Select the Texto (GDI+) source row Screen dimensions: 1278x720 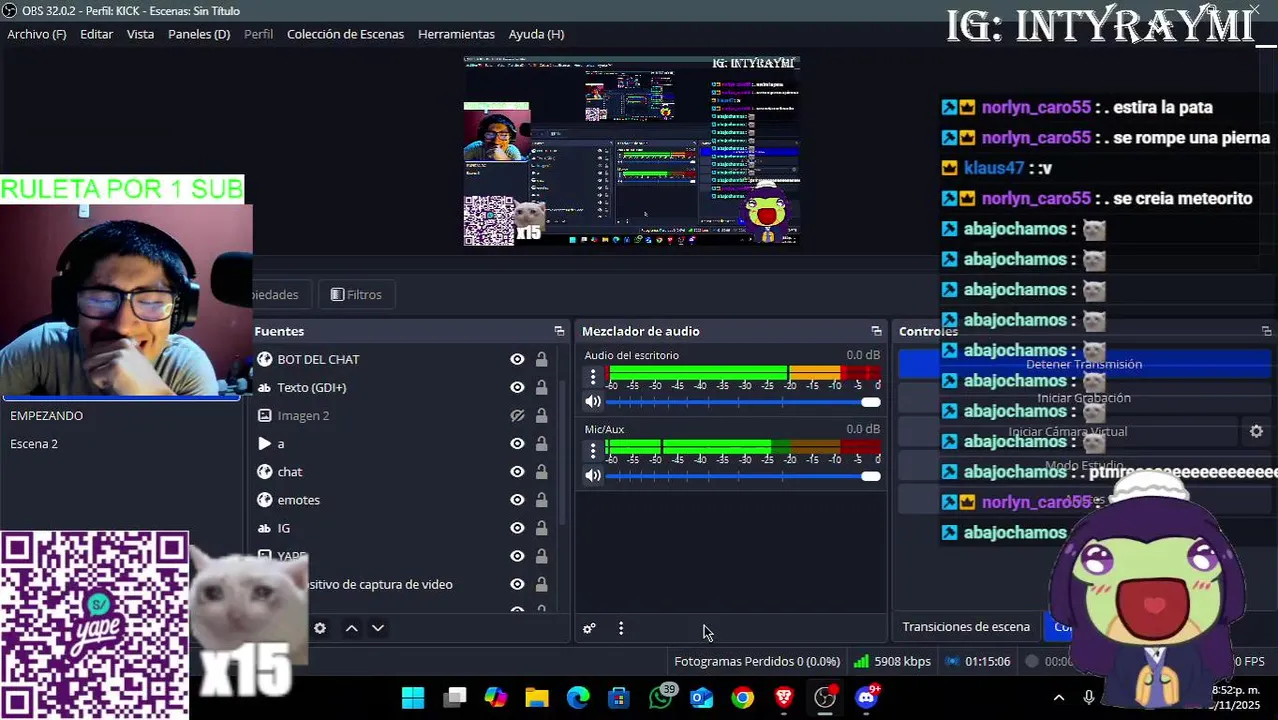[403, 387]
